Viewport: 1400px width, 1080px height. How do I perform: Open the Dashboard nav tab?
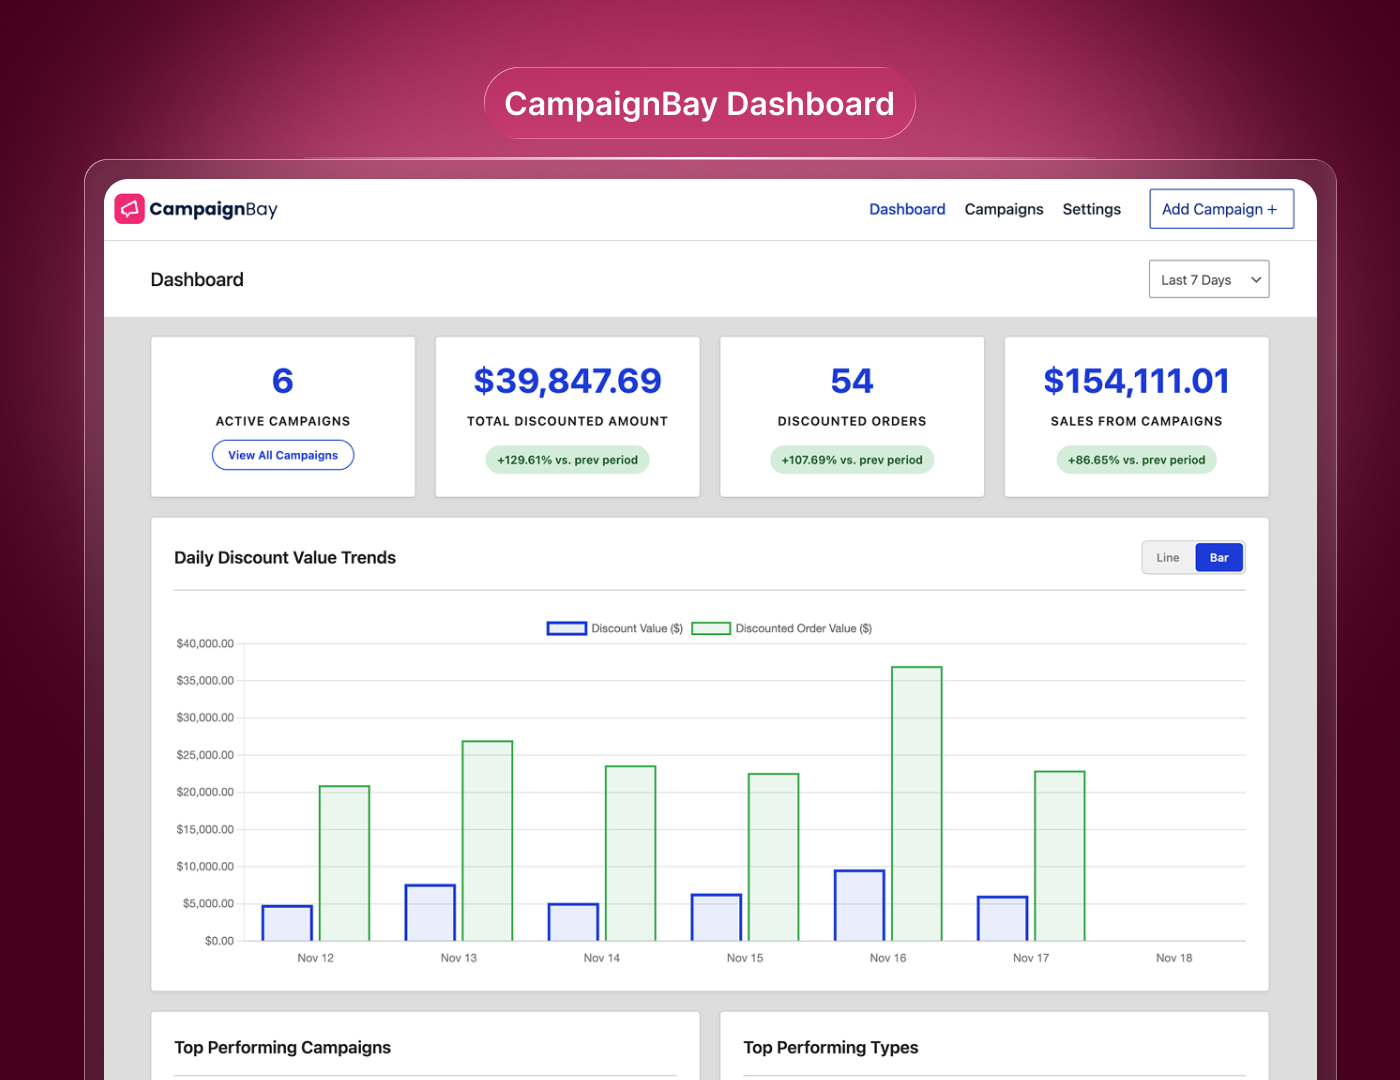tap(907, 209)
